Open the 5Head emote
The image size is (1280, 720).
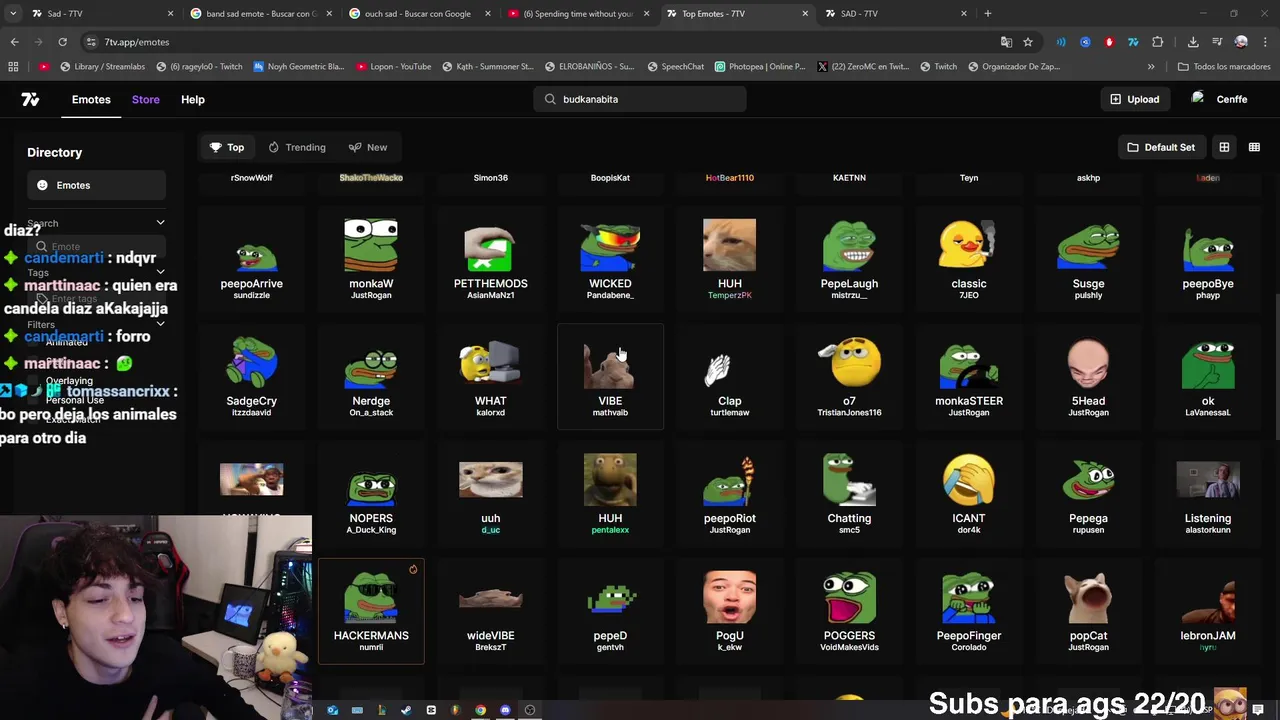click(x=1088, y=377)
